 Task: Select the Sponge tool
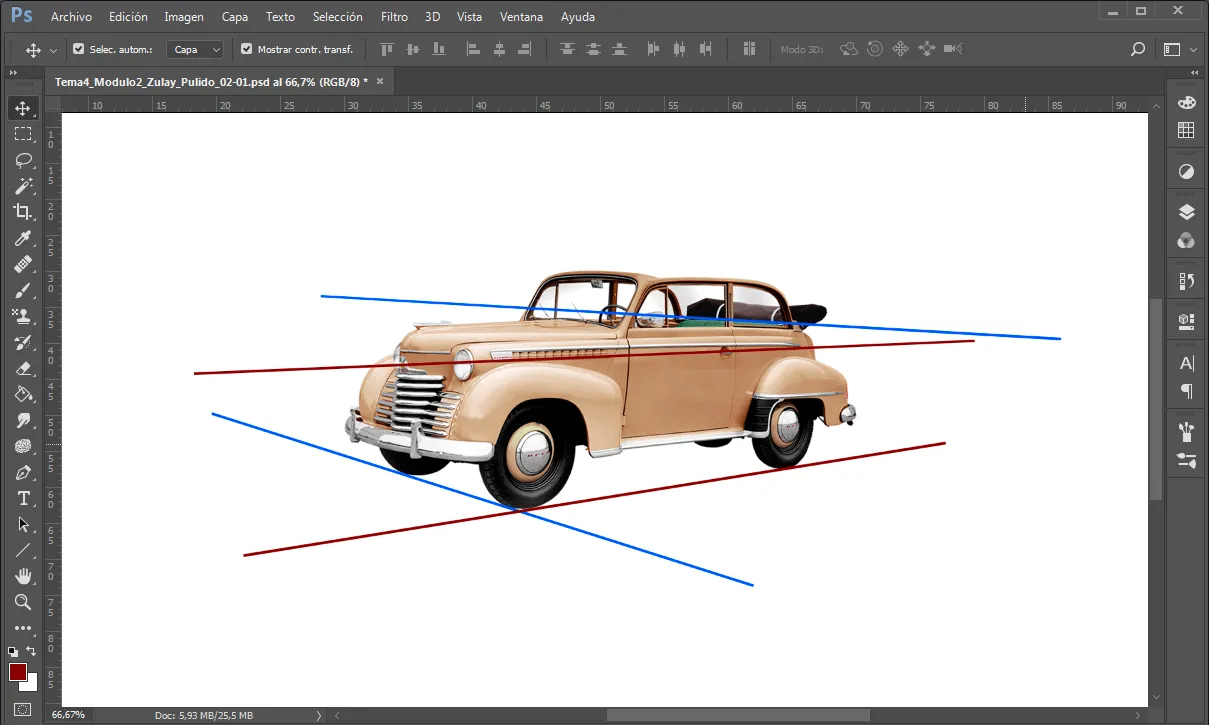[x=23, y=446]
